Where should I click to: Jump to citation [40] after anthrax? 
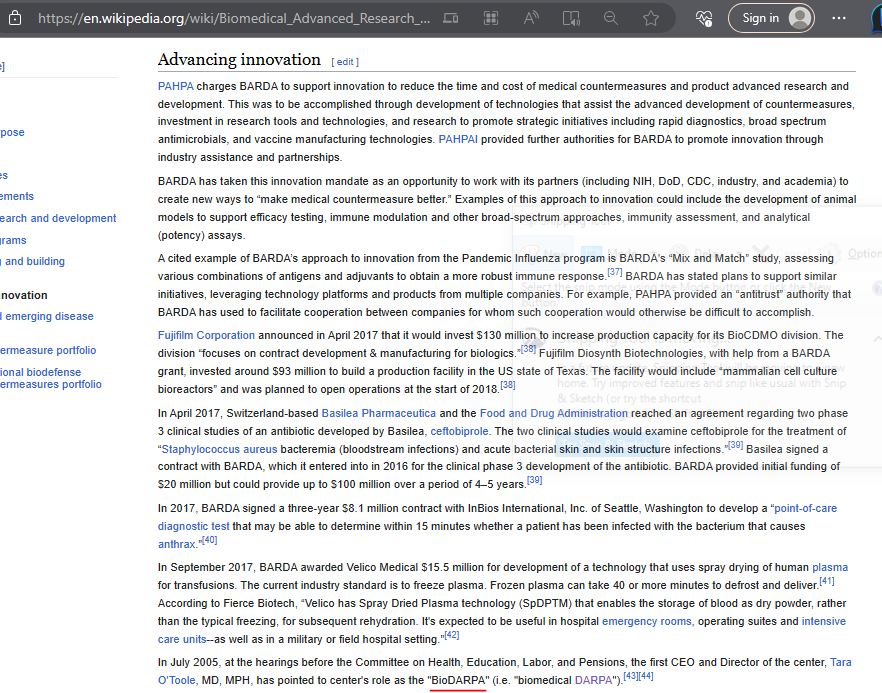pyautogui.click(x=209, y=541)
